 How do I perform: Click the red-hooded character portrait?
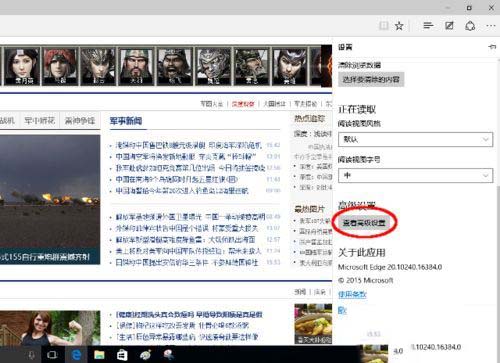pos(60,66)
